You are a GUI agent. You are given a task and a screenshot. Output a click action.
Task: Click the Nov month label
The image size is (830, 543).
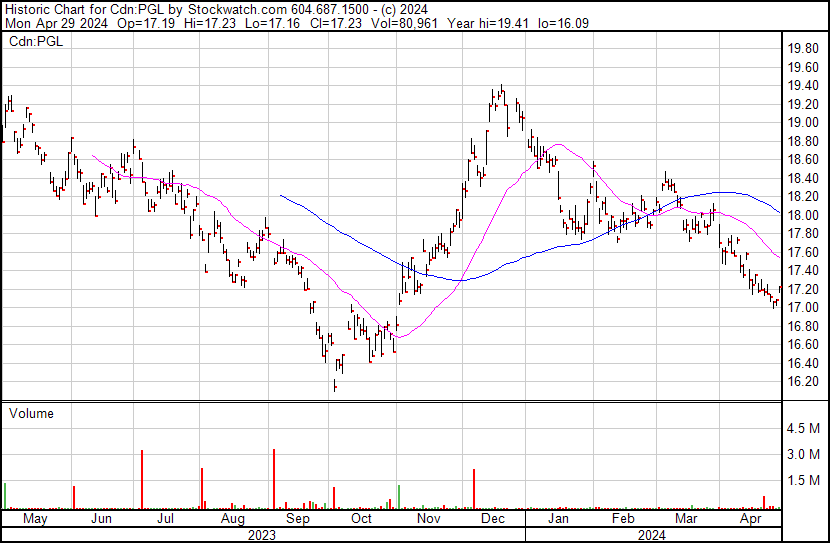pos(429,518)
